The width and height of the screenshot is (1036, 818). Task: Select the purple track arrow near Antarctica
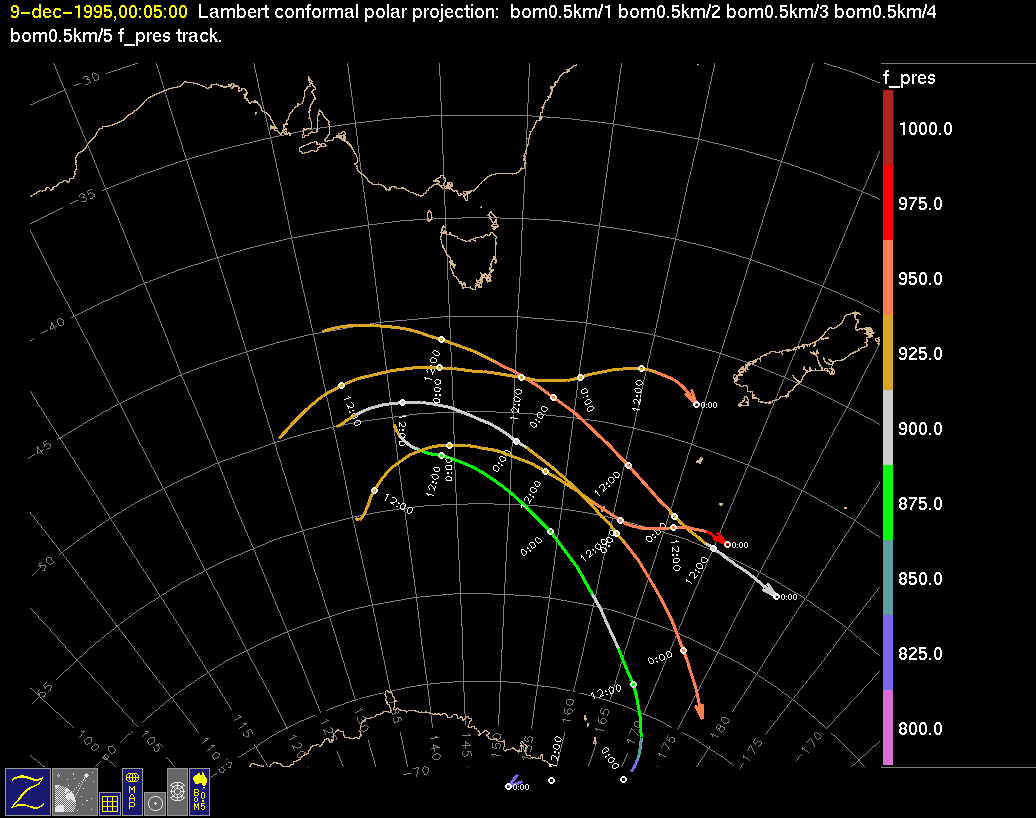(x=514, y=780)
